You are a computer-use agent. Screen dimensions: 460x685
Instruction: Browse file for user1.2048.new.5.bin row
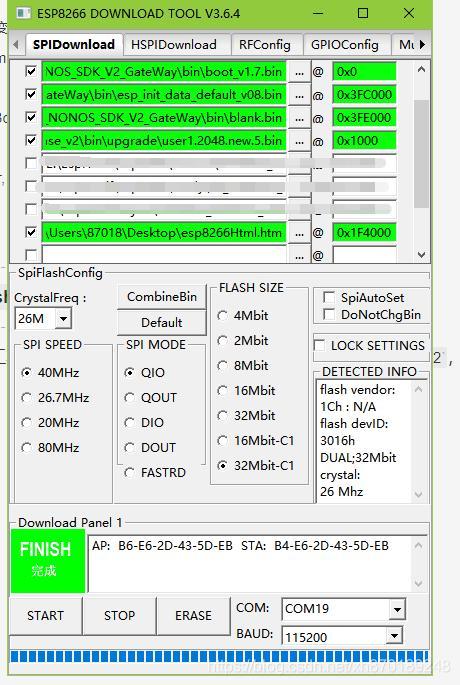[299, 142]
